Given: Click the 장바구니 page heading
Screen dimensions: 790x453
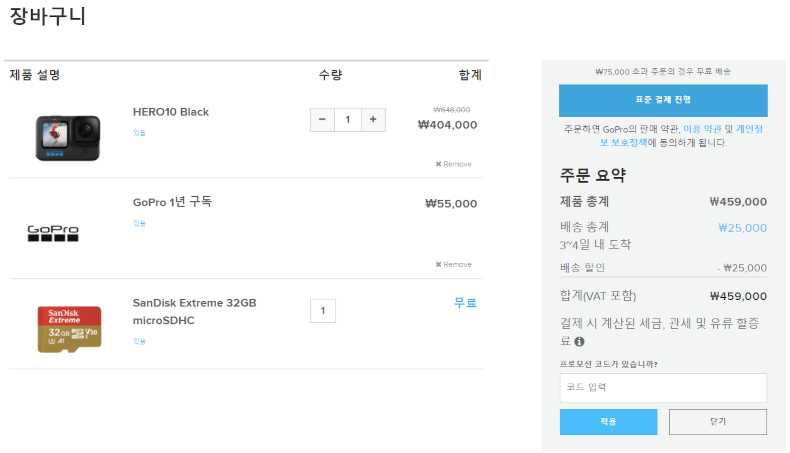Looking at the screenshot, I should click(47, 16).
